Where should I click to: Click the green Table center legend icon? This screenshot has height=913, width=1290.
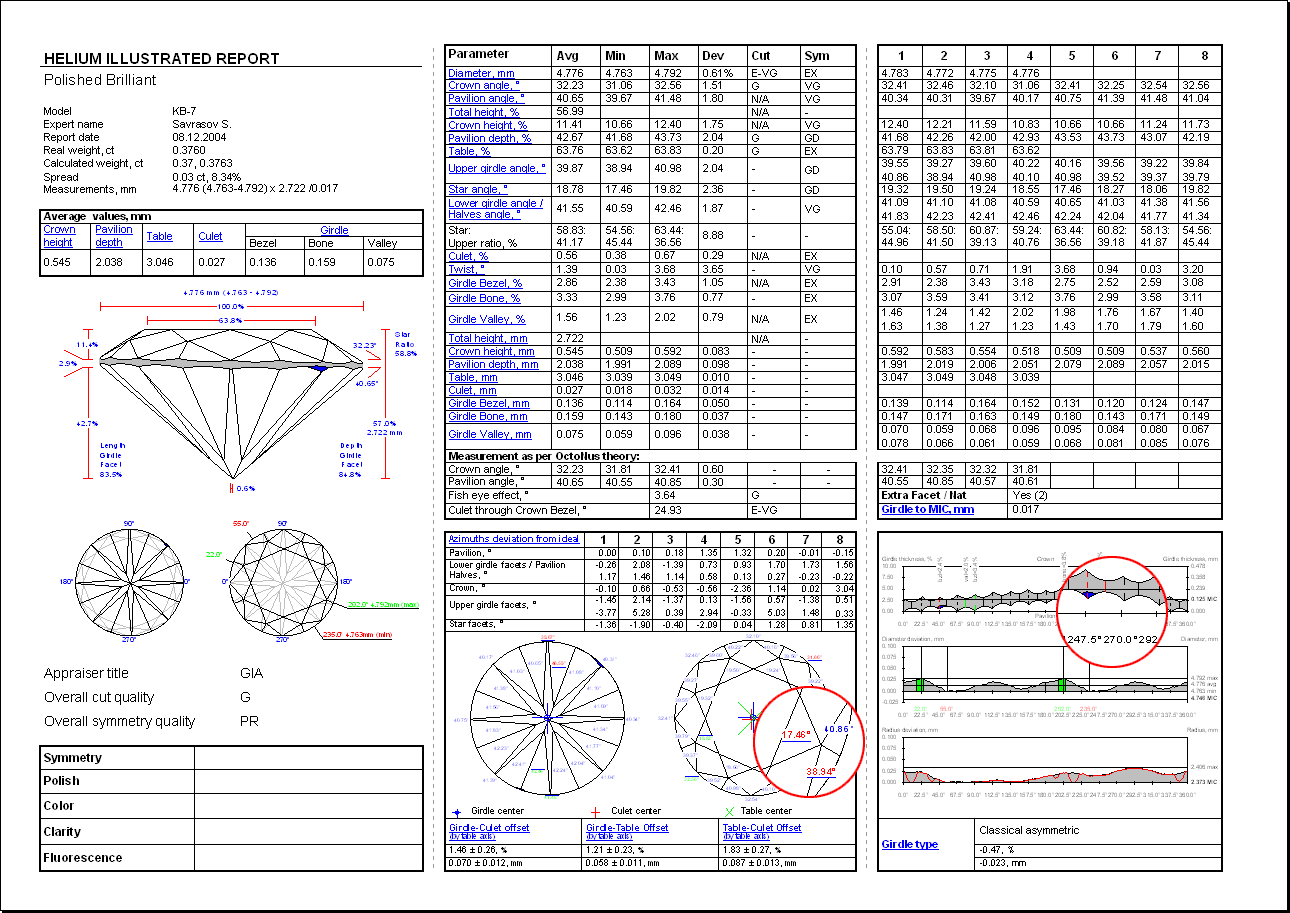pyautogui.click(x=729, y=811)
